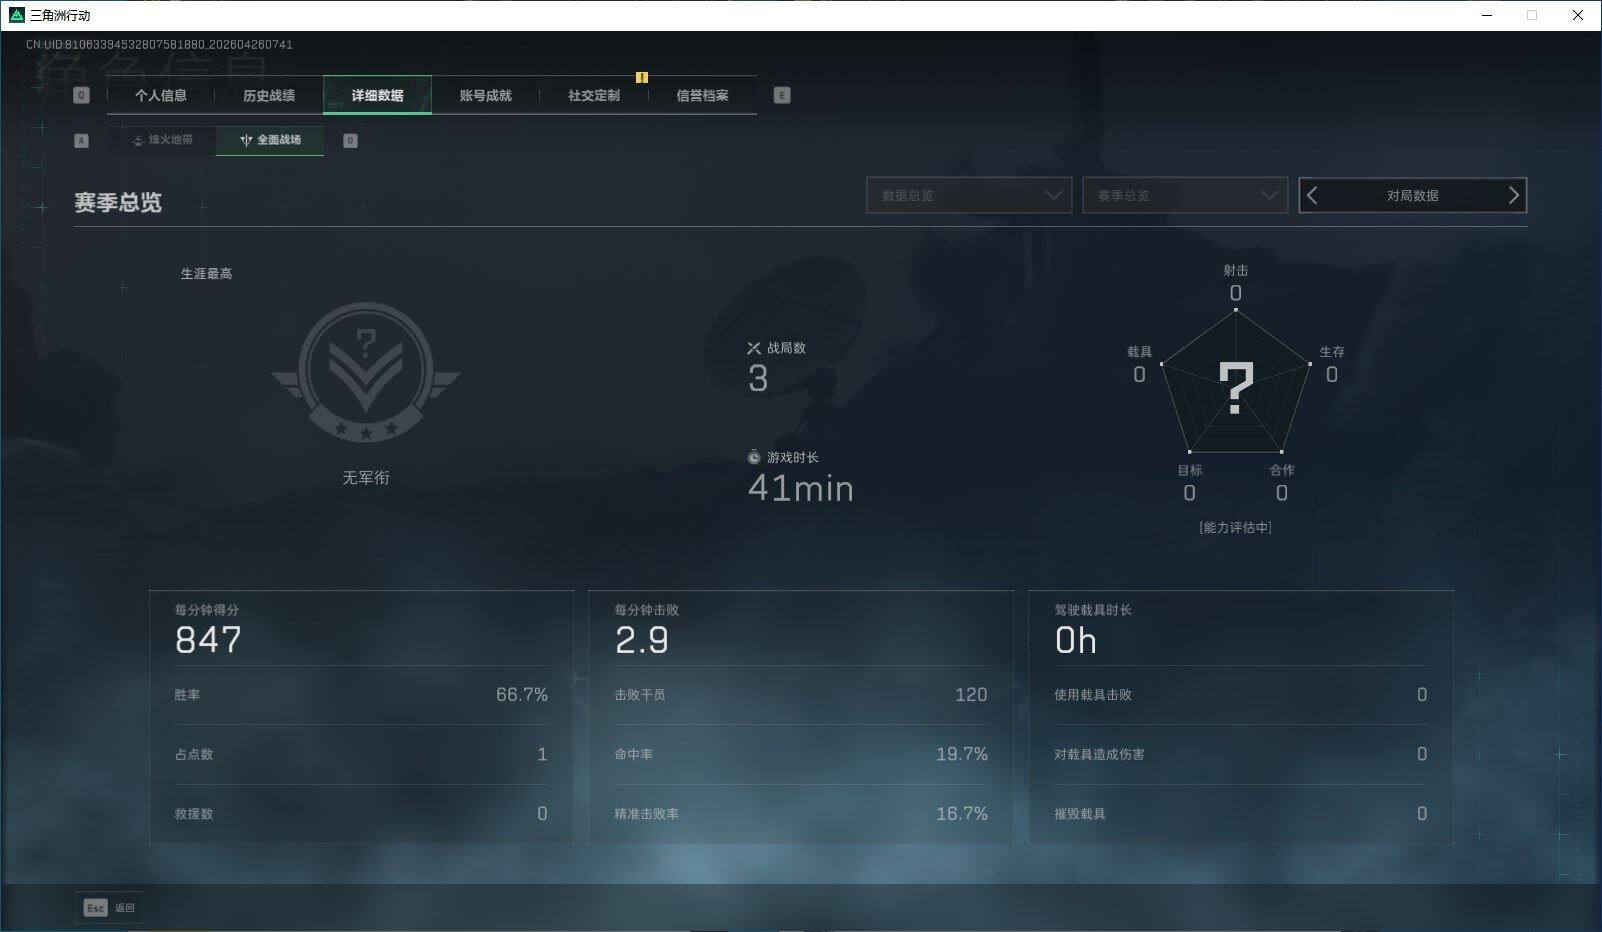Click the D key hint beside 全面战场
The height and width of the screenshot is (932, 1602).
tap(350, 141)
